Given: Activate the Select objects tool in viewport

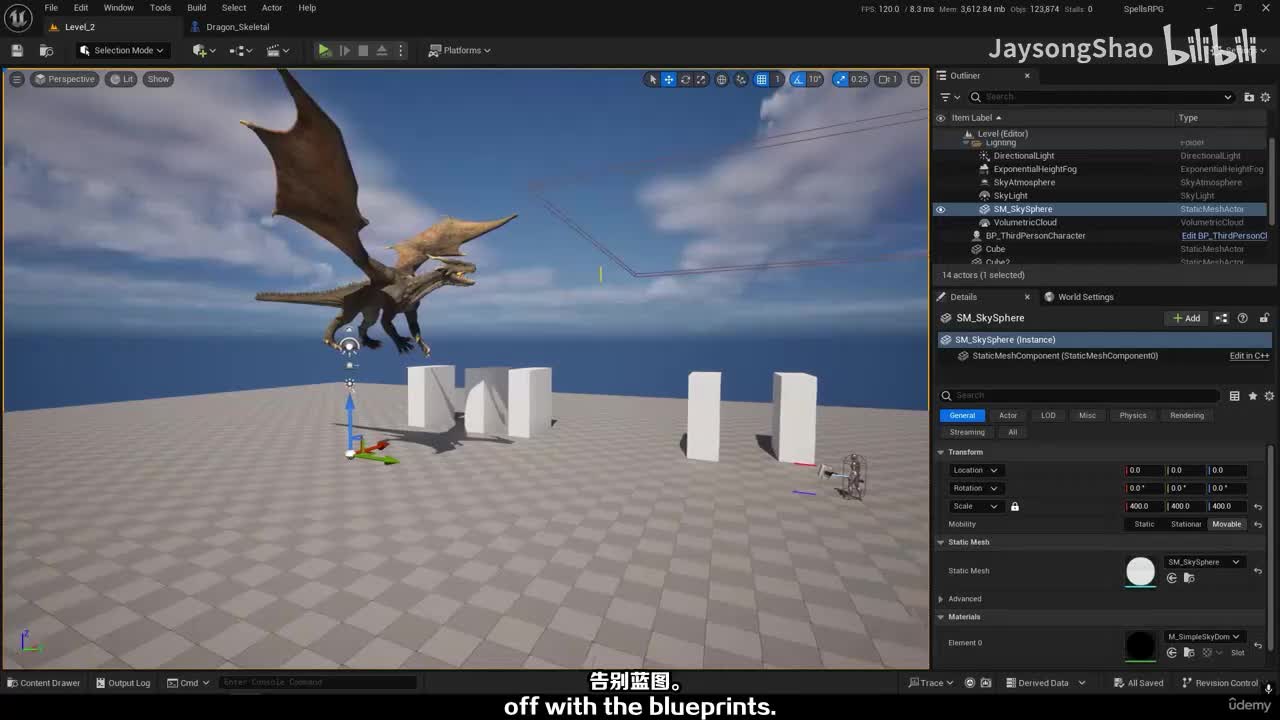Looking at the screenshot, I should click(653, 79).
